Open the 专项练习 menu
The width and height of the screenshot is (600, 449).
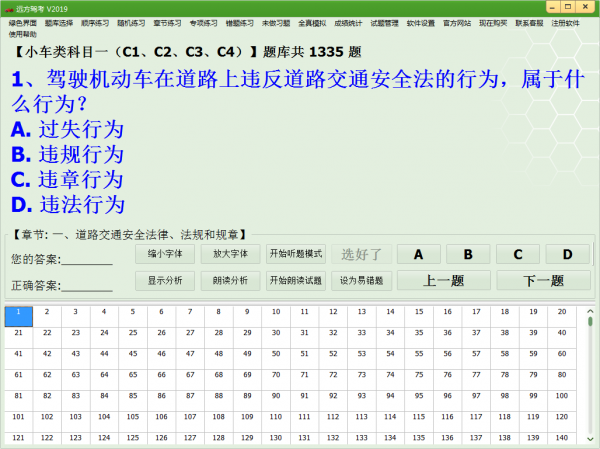203,23
